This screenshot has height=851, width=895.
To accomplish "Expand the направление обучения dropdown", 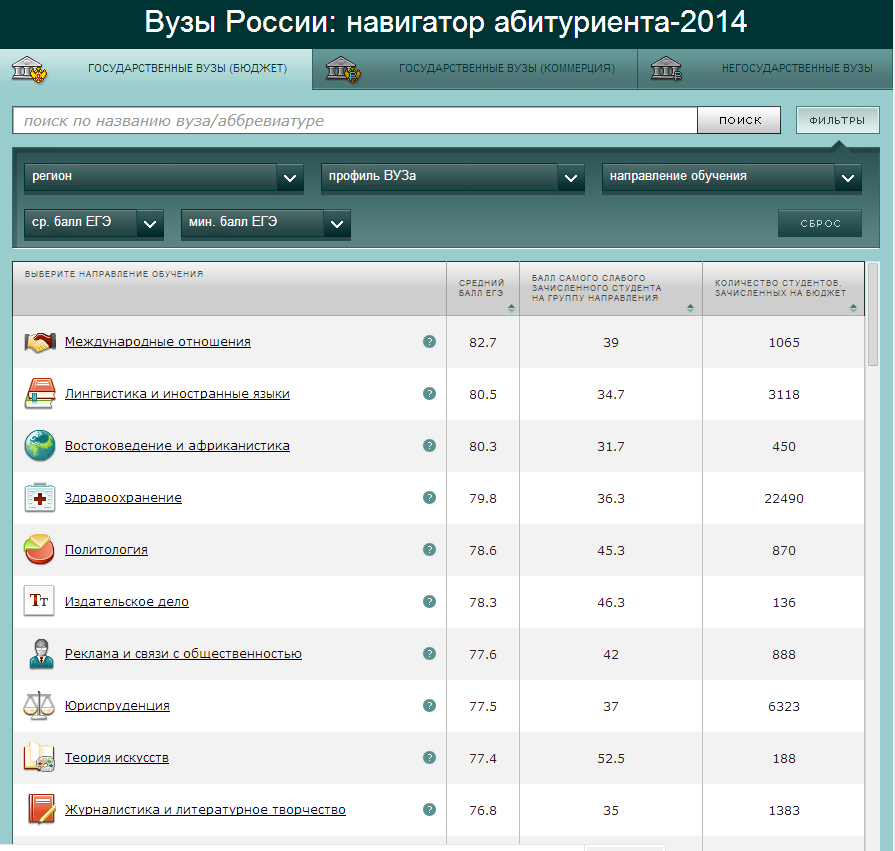I will click(732, 178).
